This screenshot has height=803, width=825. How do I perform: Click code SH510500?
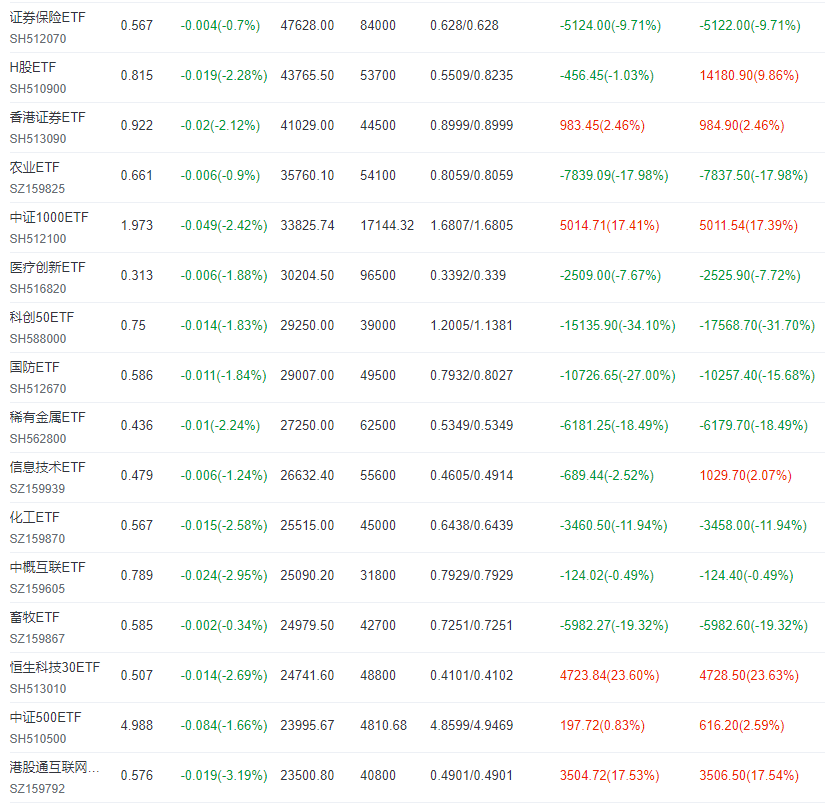point(38,739)
